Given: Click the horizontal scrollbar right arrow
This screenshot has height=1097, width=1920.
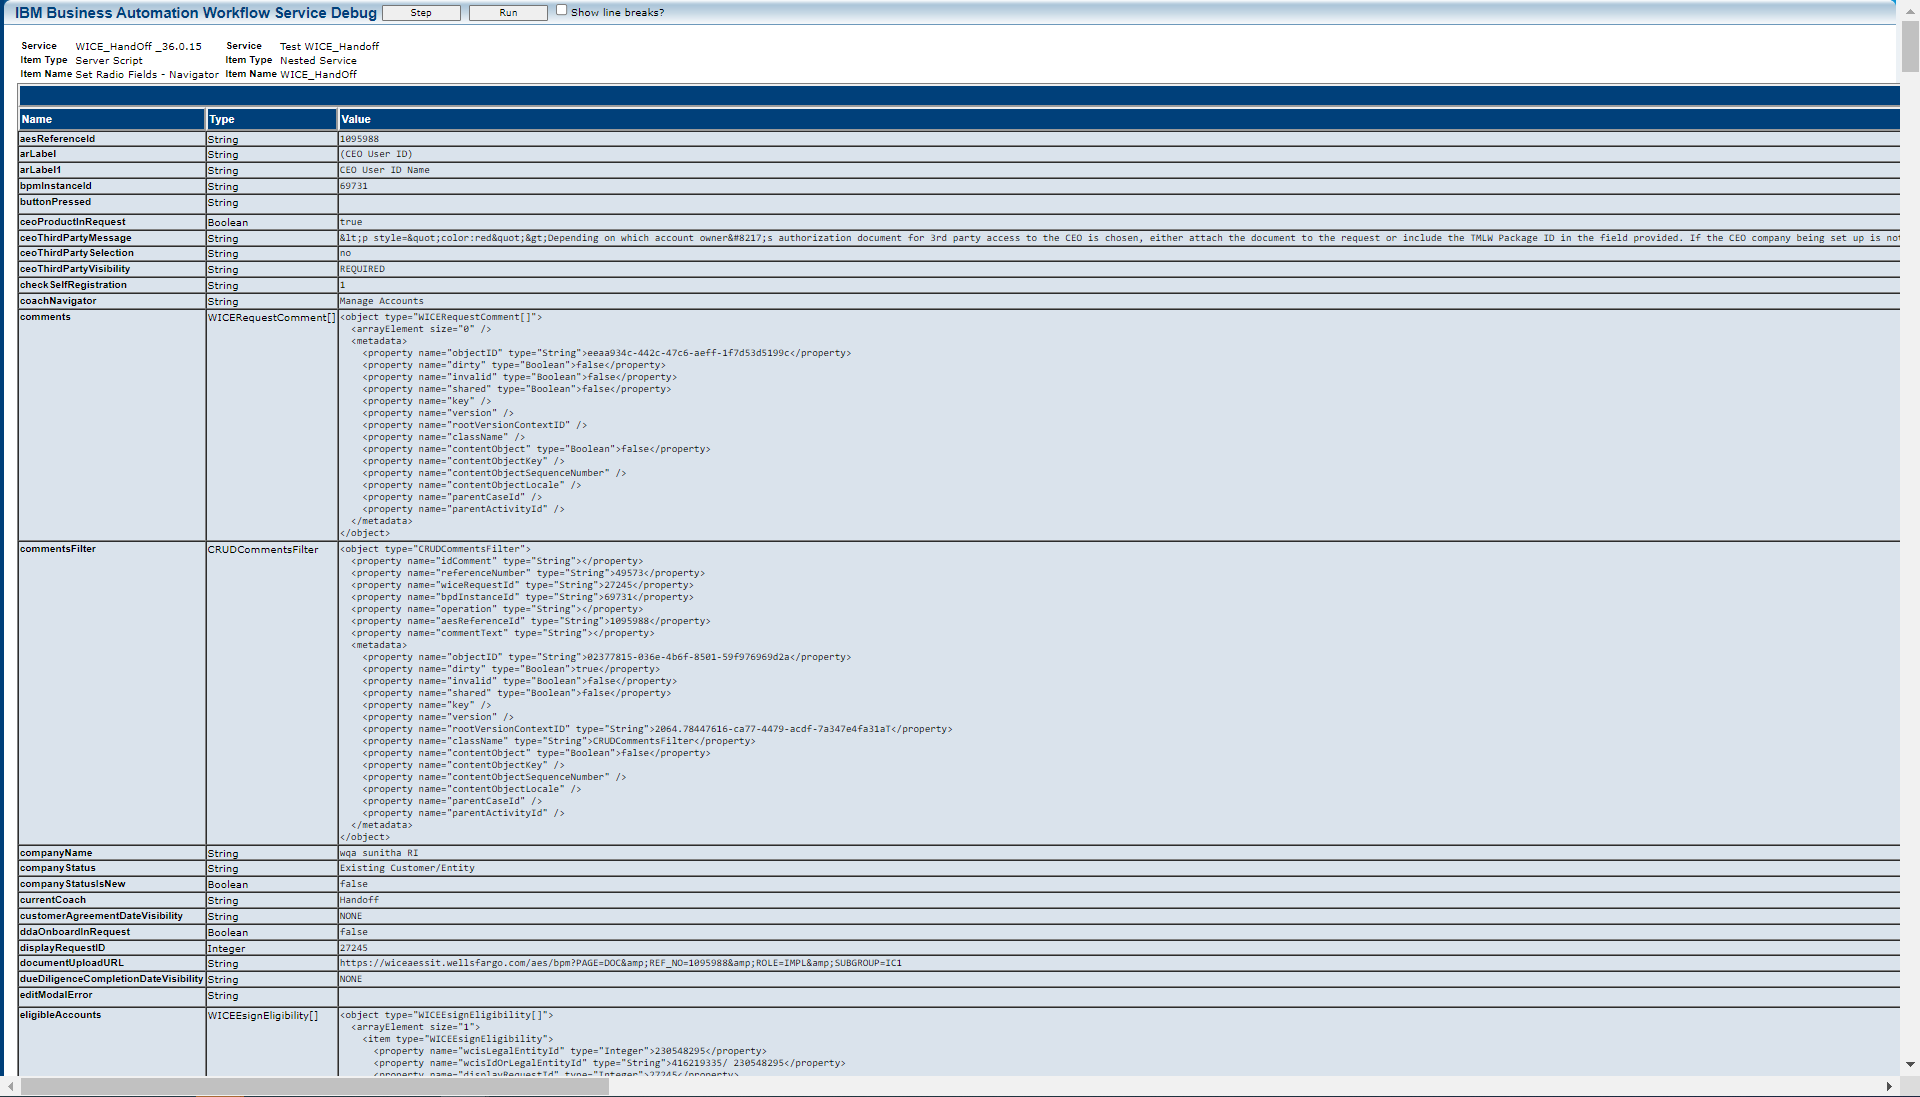Looking at the screenshot, I should (1889, 1086).
